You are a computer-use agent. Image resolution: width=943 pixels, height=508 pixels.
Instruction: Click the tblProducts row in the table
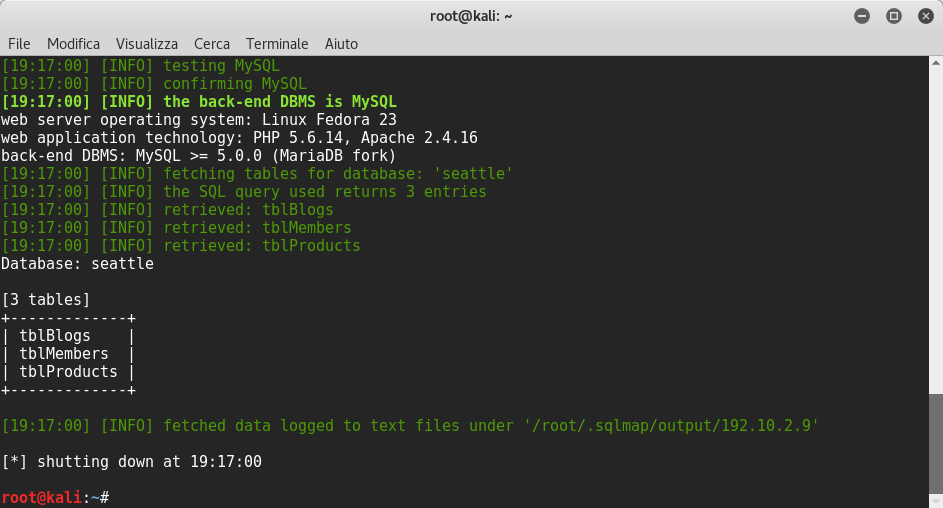click(x=69, y=372)
